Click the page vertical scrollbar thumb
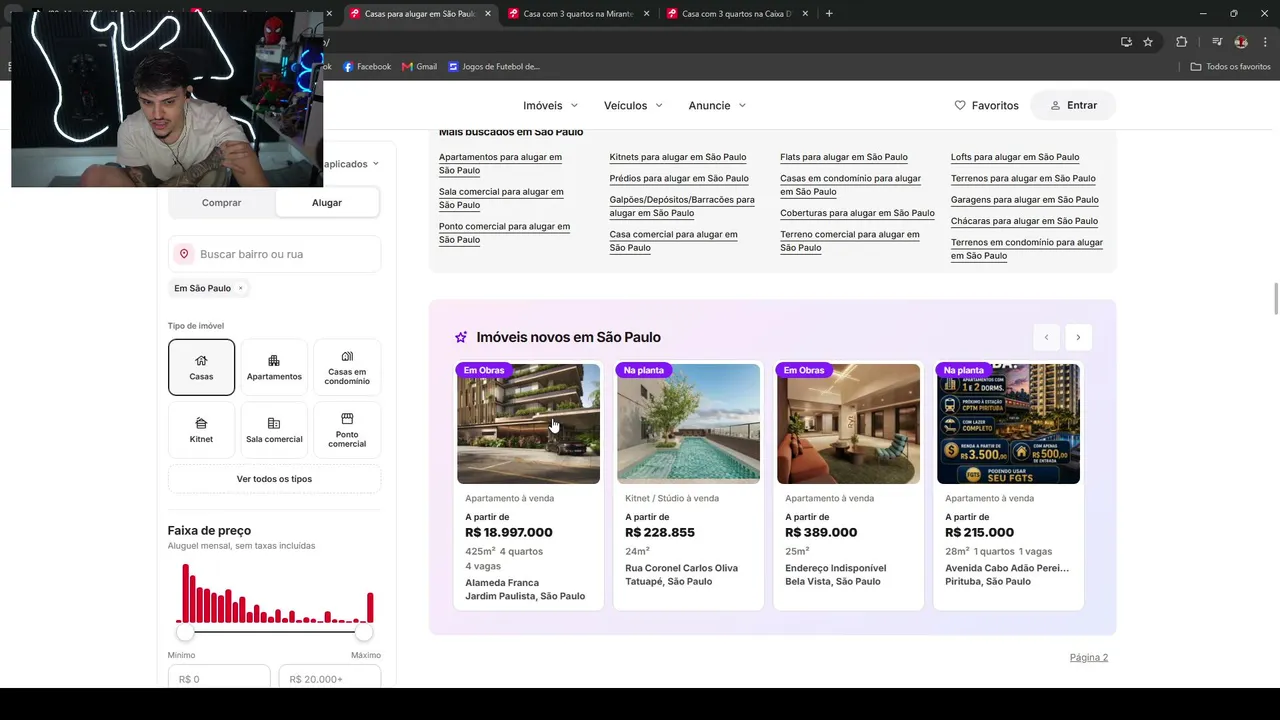The width and height of the screenshot is (1280, 720). [1276, 299]
